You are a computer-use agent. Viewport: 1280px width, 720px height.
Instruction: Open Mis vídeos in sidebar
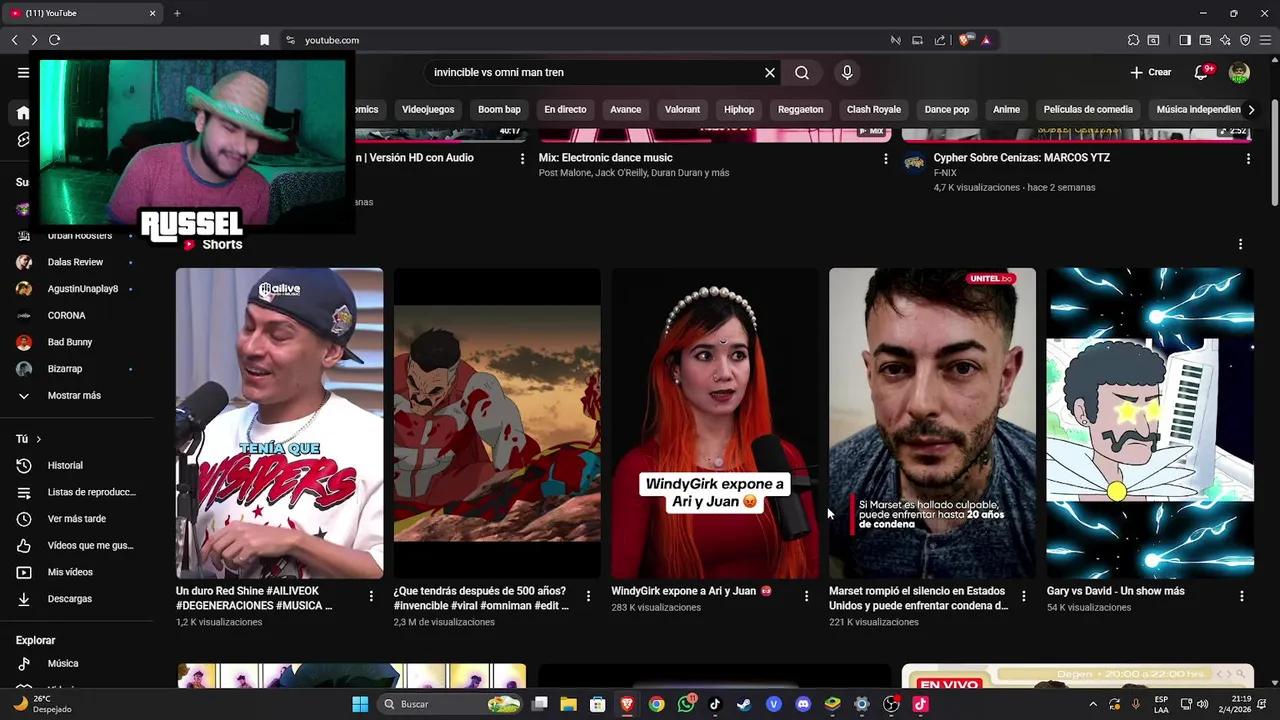click(x=74, y=572)
